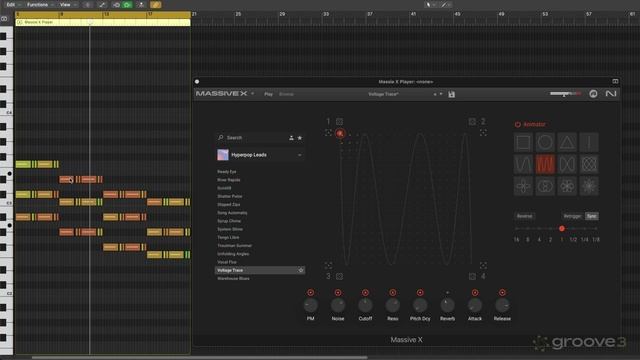This screenshot has height=360, width=640.
Task: Show user presets with the person icon
Action: 291,138
